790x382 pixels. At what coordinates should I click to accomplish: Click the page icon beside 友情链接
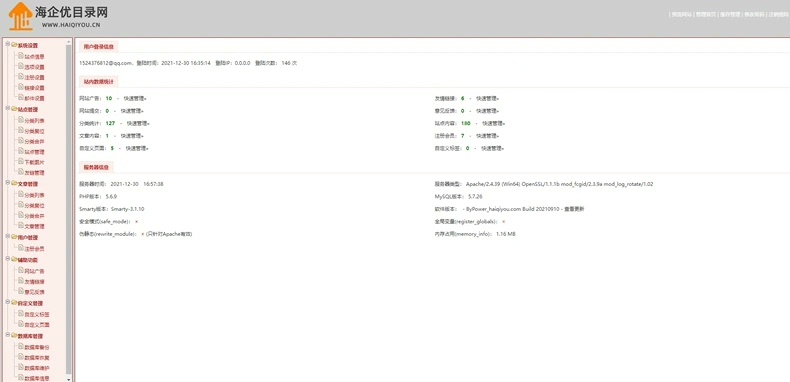(x=21, y=281)
